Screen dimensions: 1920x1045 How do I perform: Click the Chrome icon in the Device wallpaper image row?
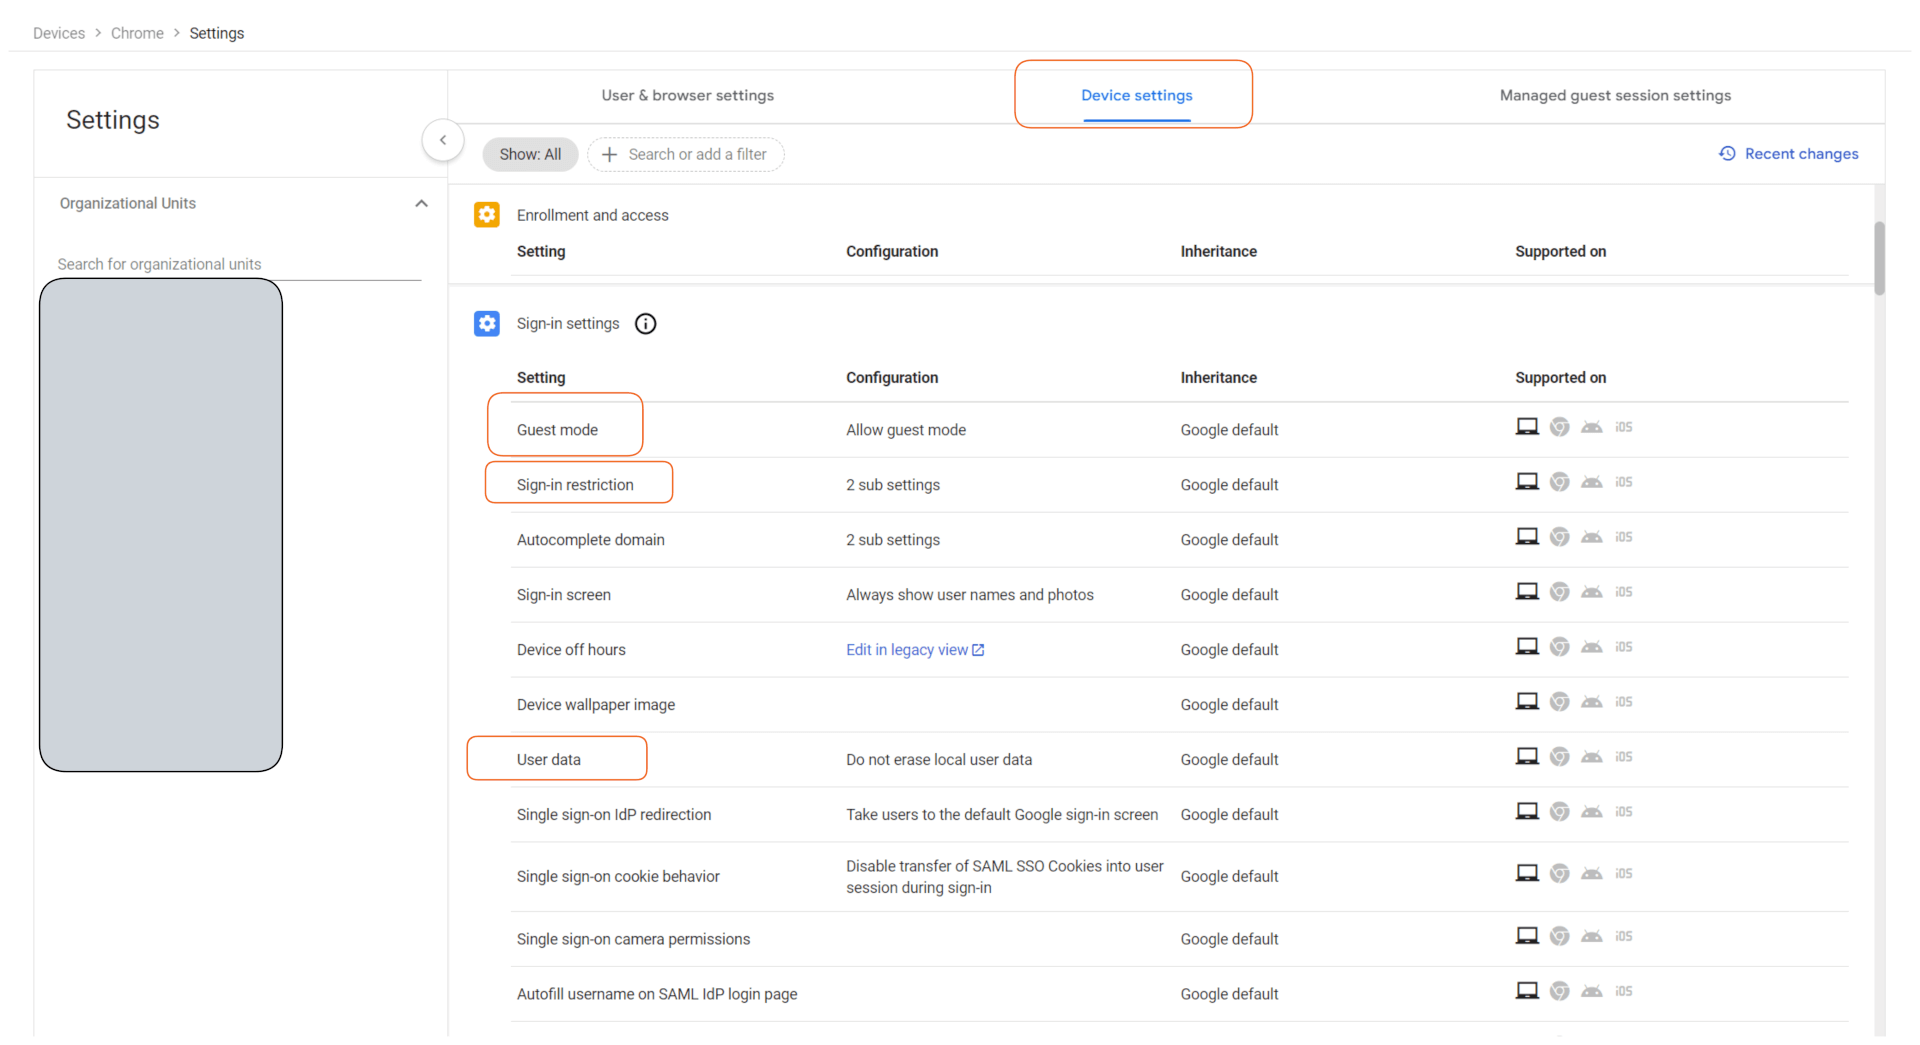(1559, 701)
